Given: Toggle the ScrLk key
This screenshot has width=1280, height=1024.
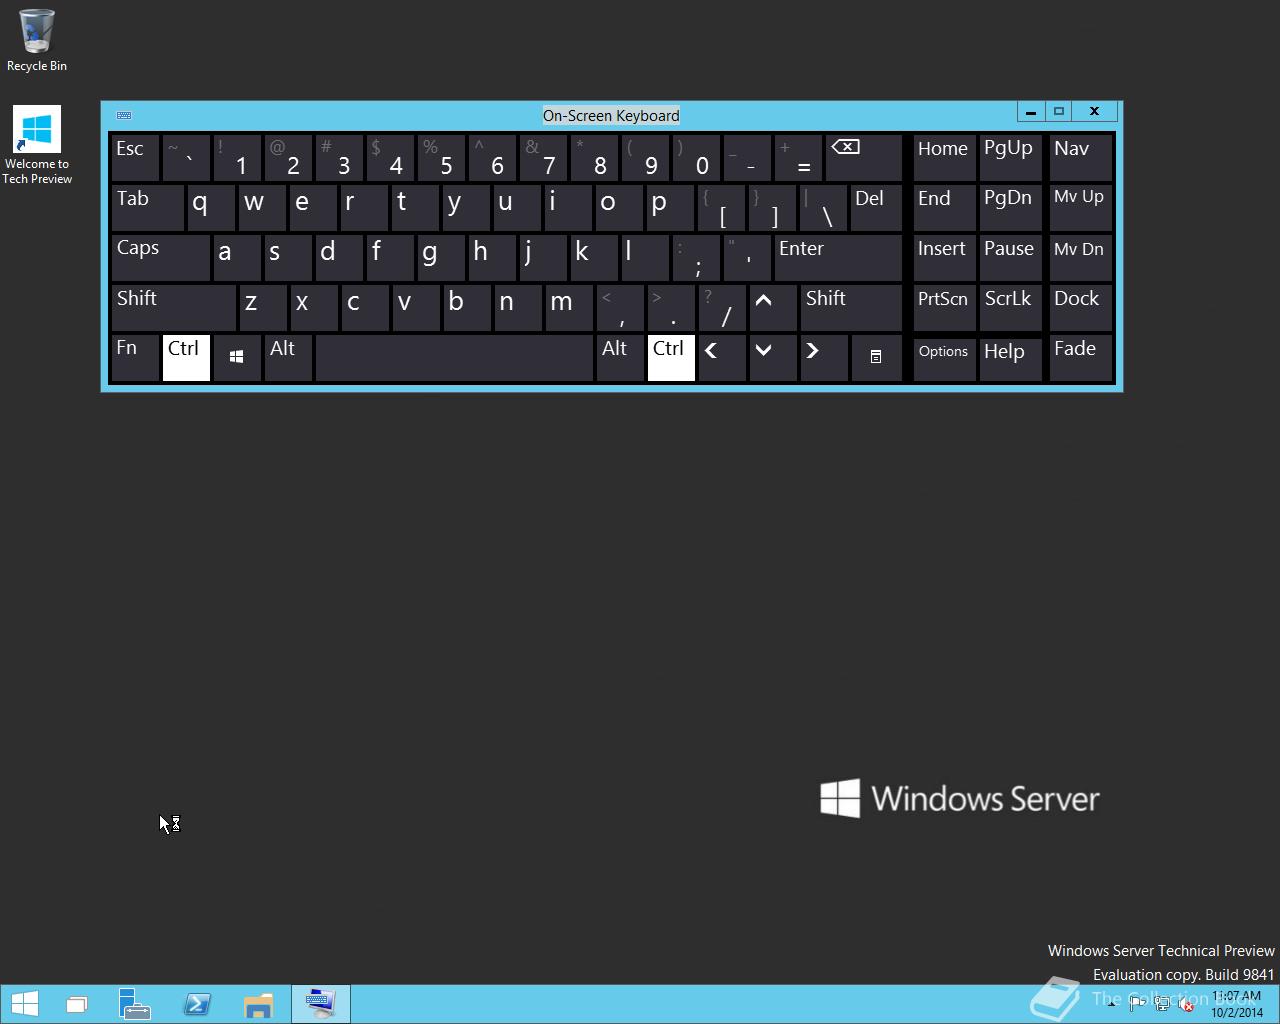Looking at the screenshot, I should 1011,308.
